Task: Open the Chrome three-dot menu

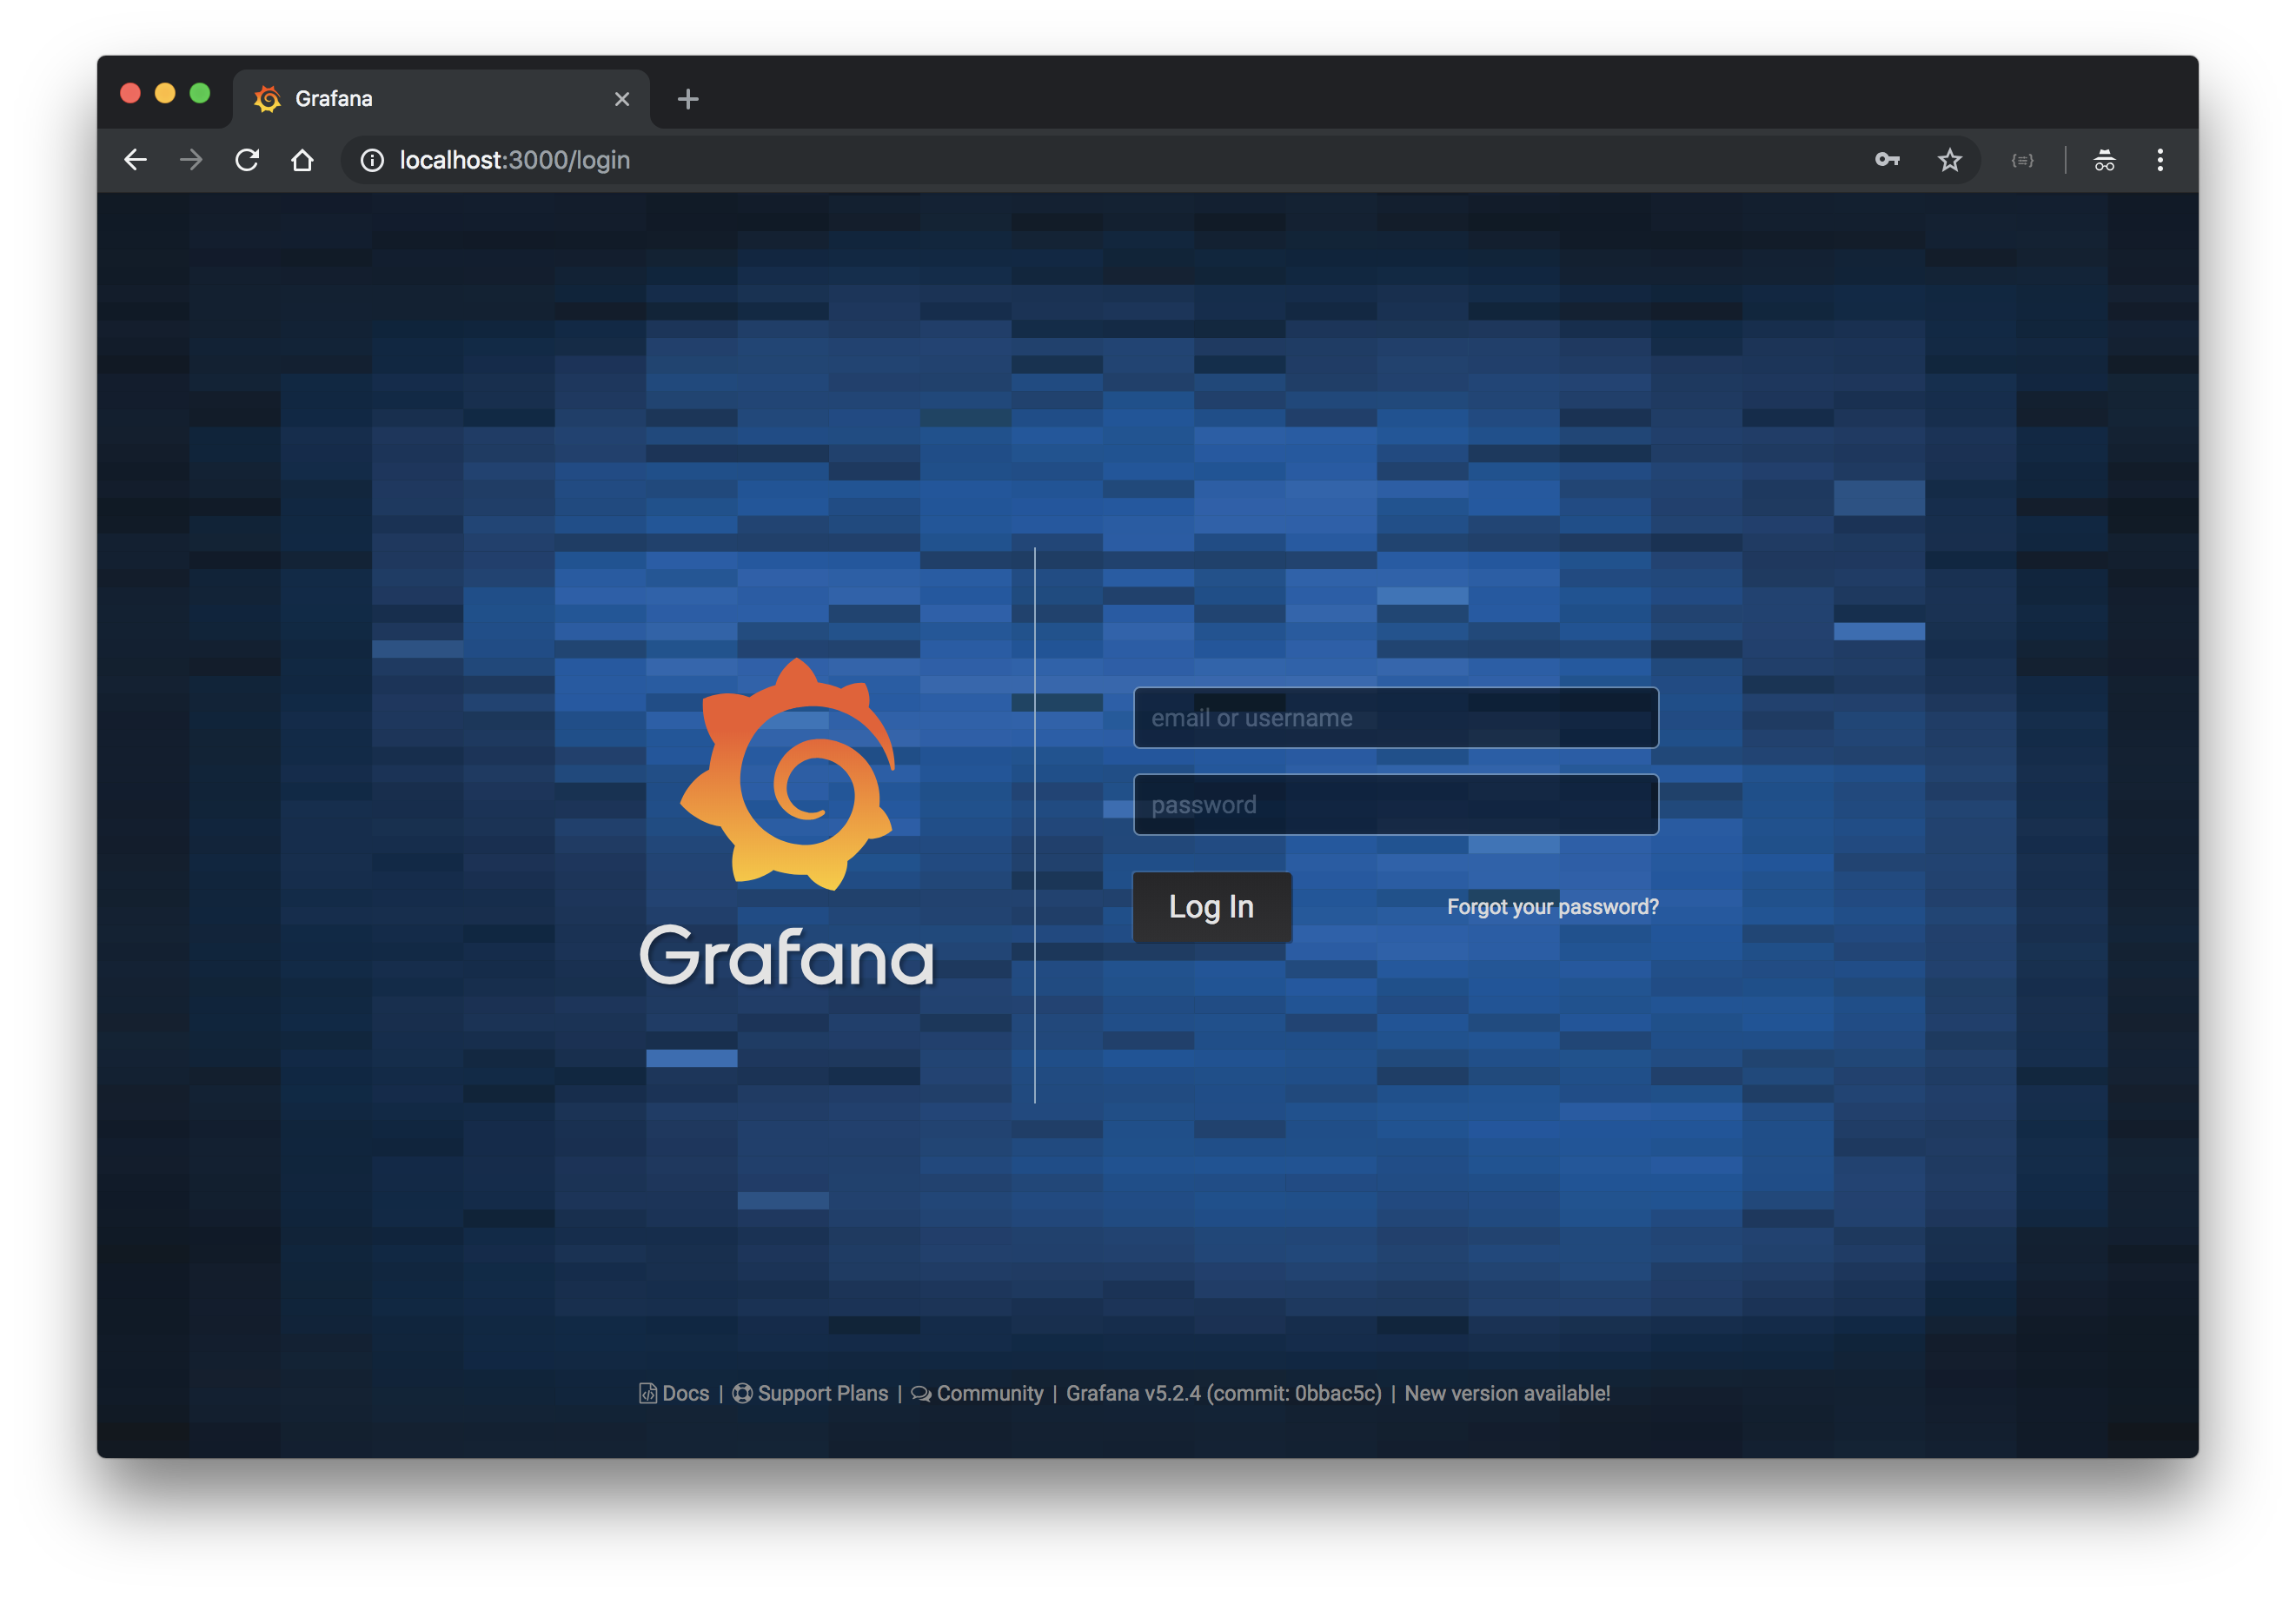Action: pyautogui.click(x=2160, y=160)
